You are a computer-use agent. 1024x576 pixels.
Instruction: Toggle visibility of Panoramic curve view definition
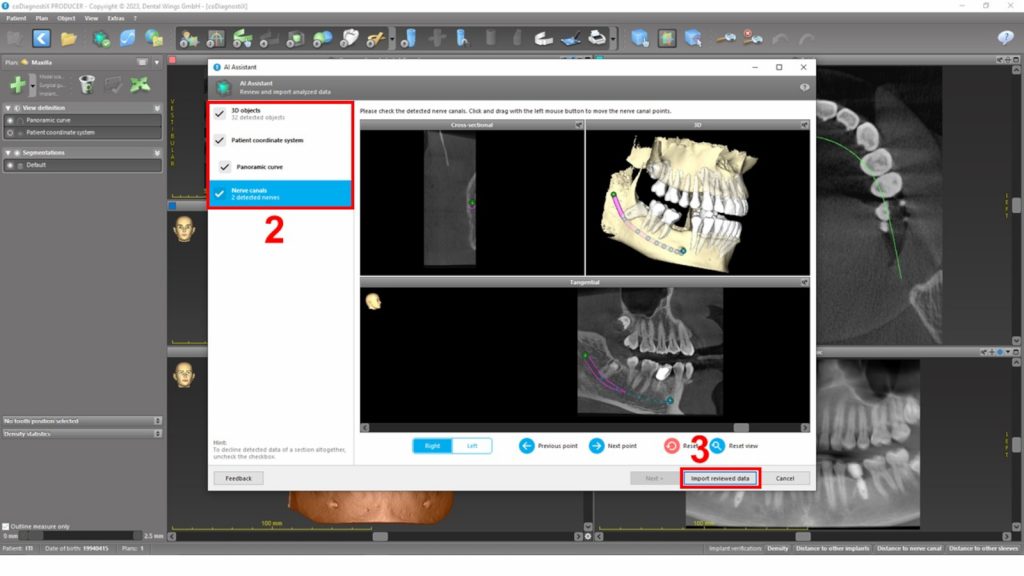pyautogui.click(x=10, y=121)
